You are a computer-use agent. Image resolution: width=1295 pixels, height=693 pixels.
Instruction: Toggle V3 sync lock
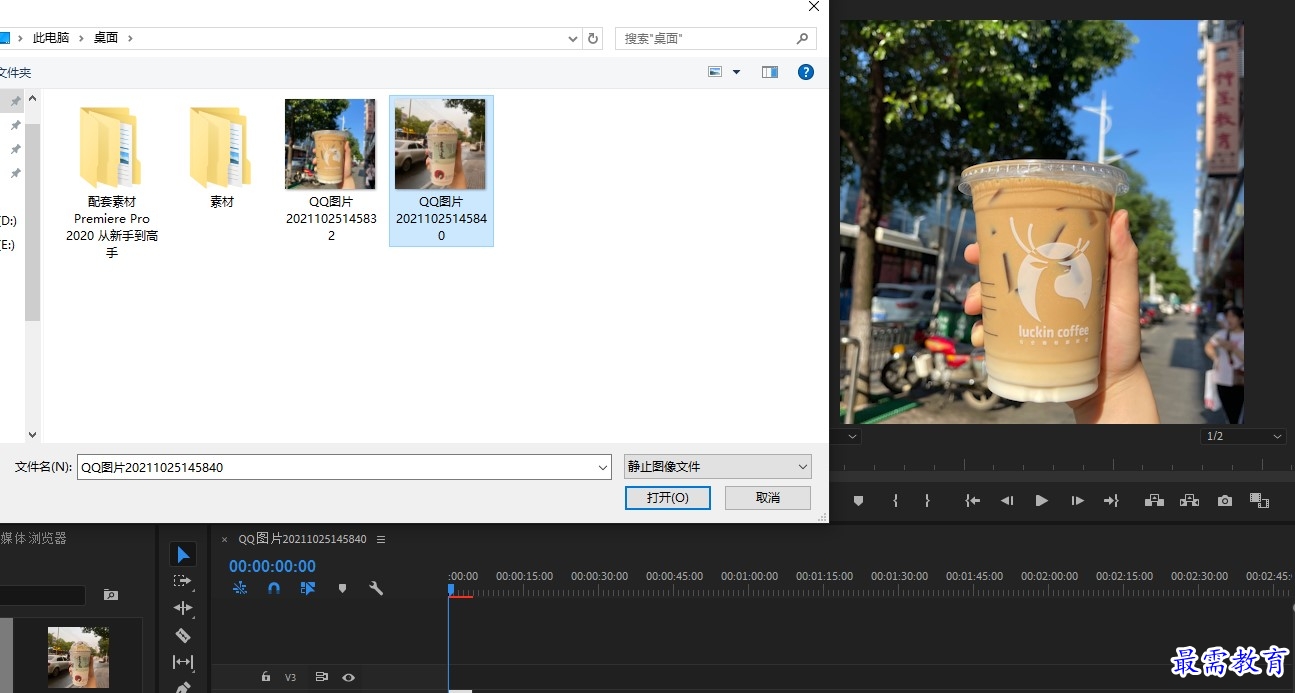[321, 677]
